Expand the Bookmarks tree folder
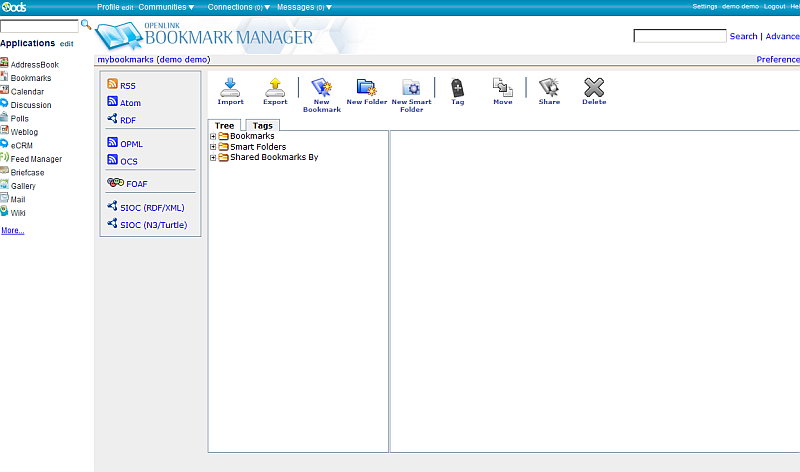Image resolution: width=800 pixels, height=472 pixels. coord(213,136)
